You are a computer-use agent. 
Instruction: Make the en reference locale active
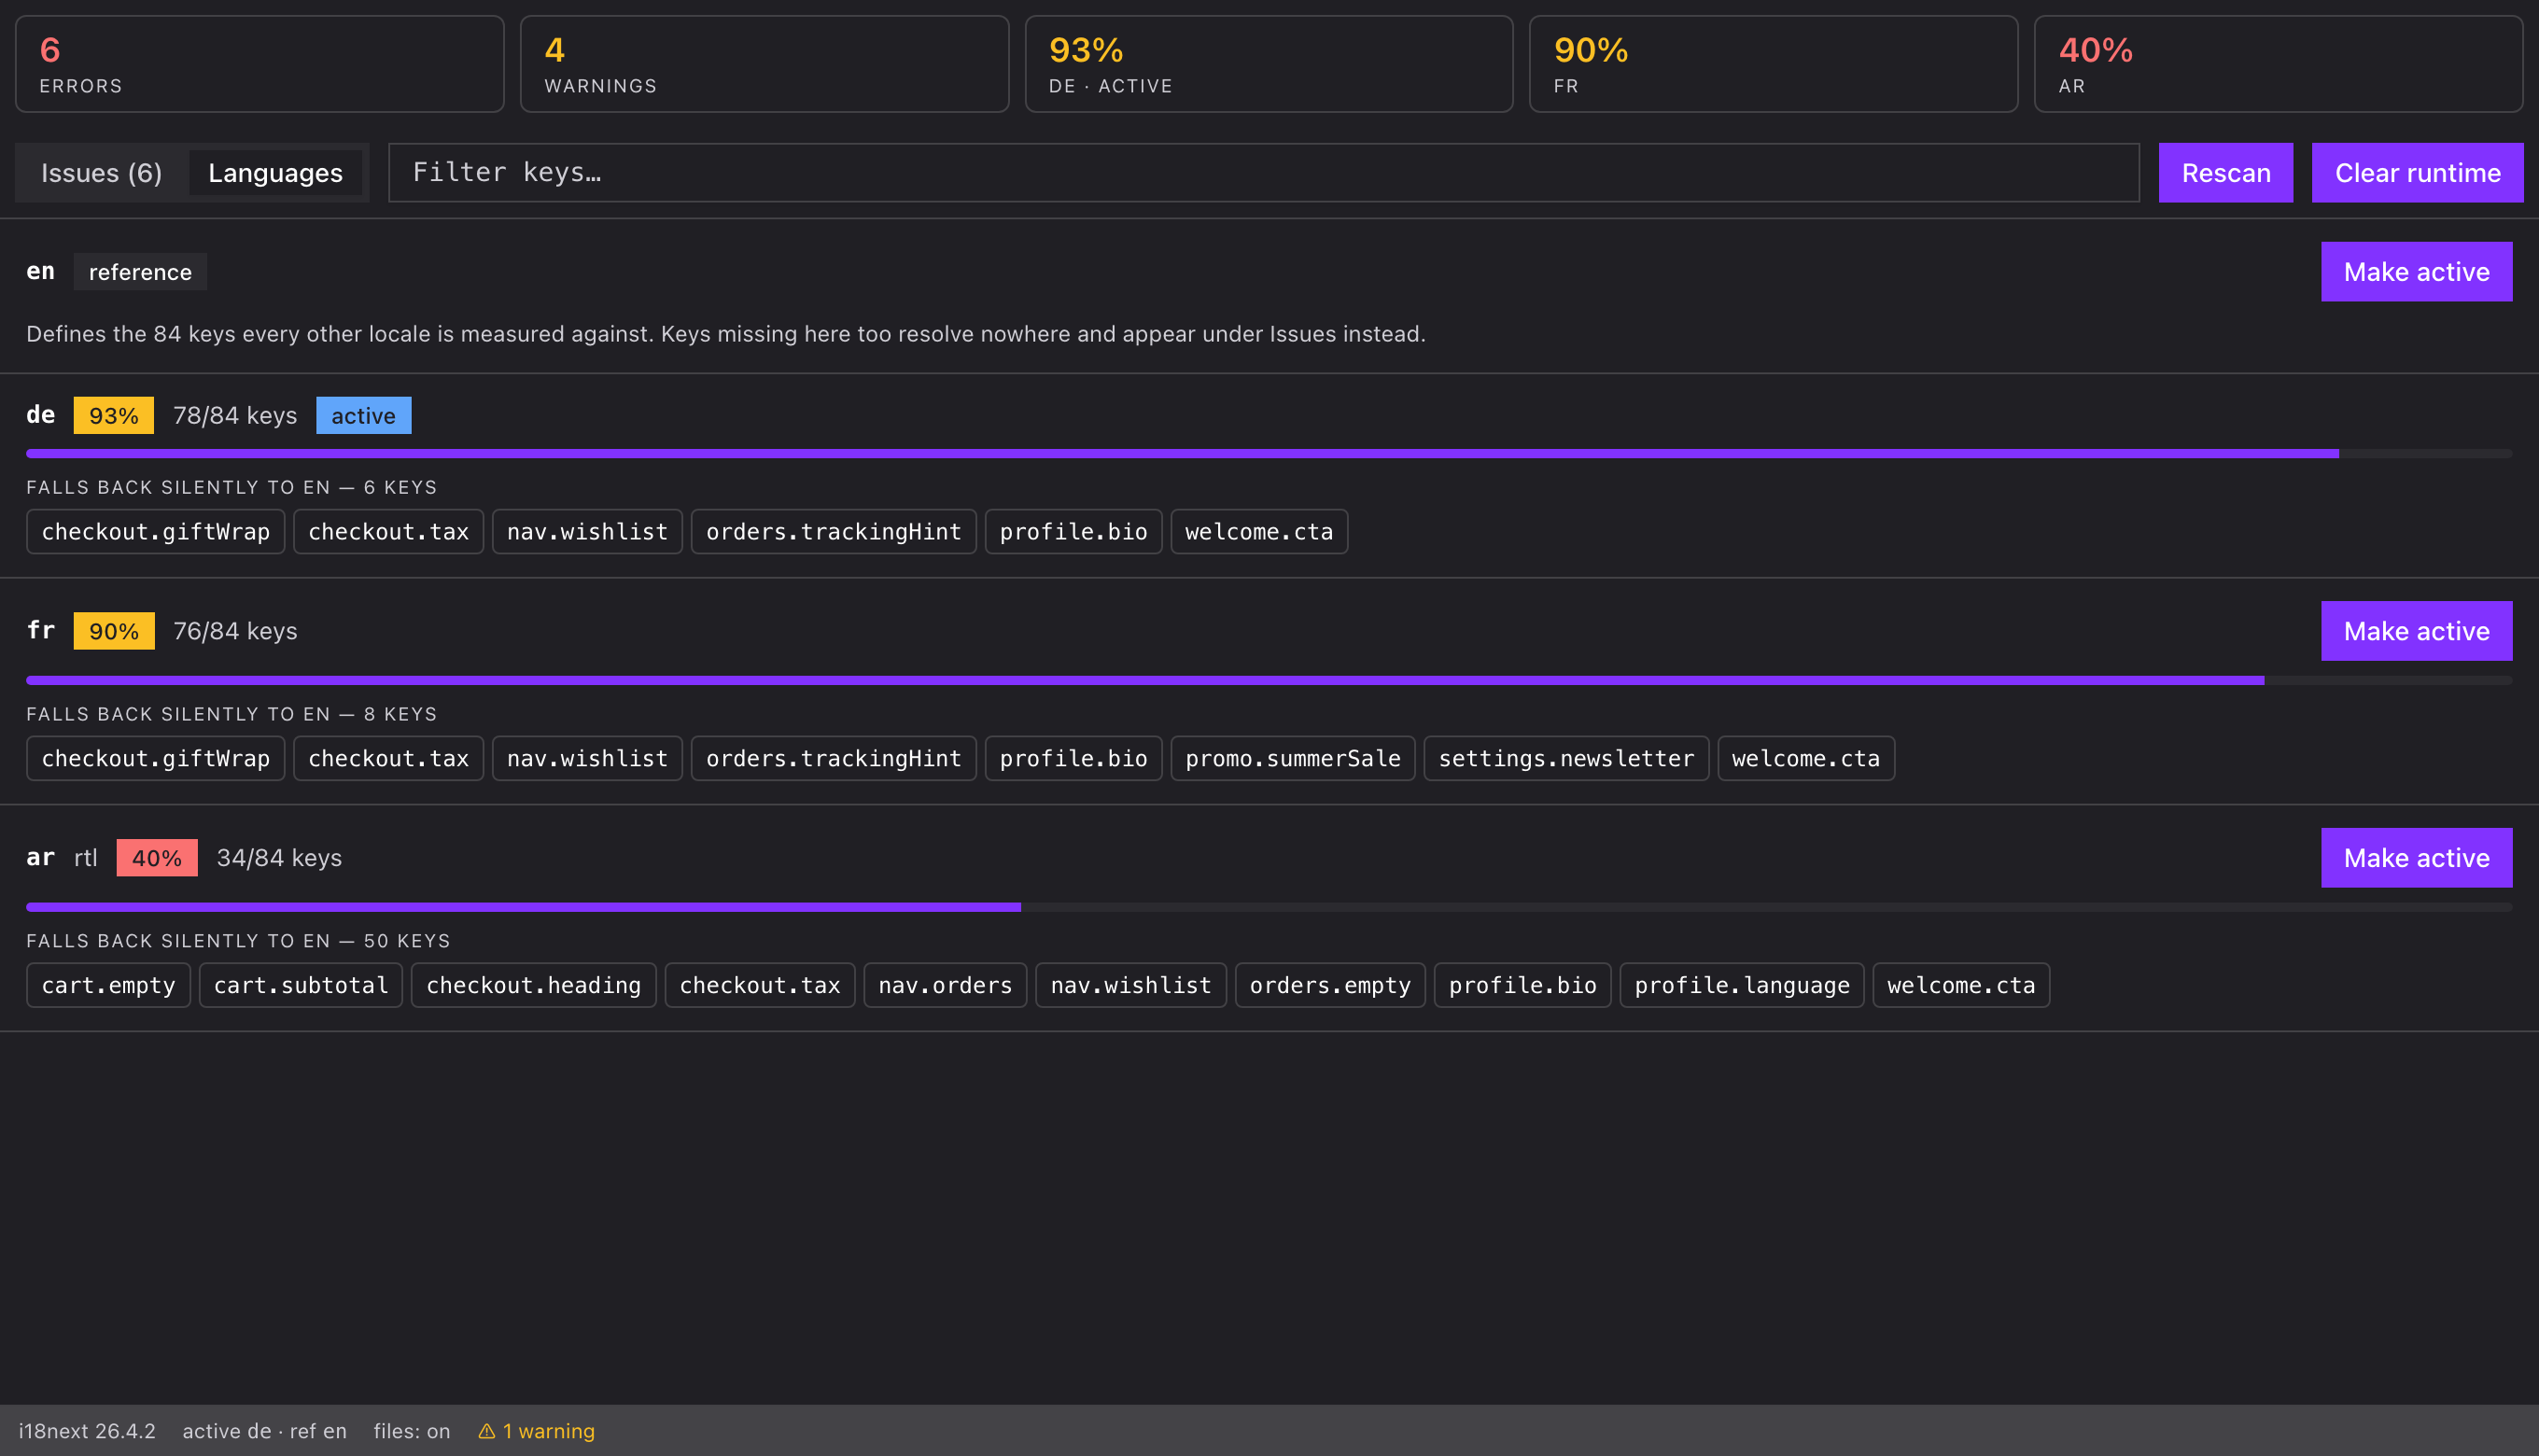[2416, 271]
